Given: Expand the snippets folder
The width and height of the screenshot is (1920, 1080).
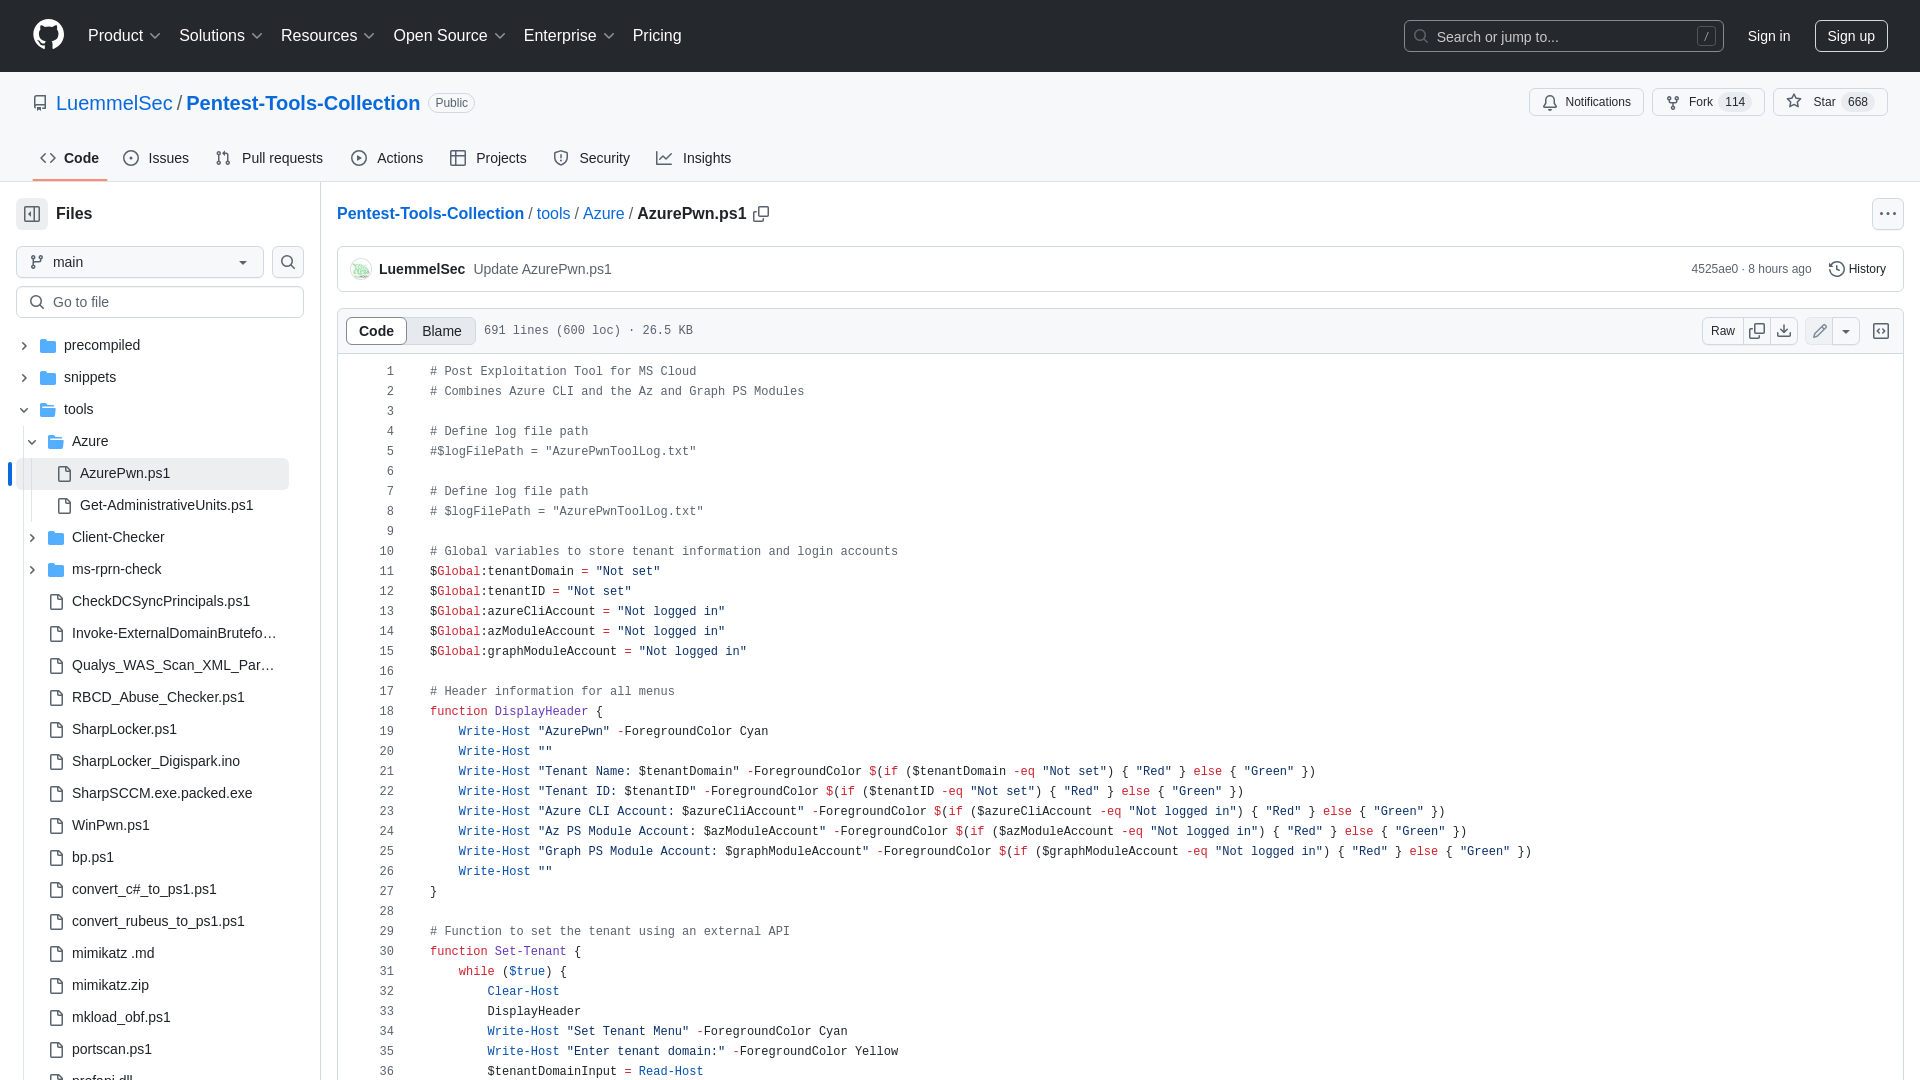Looking at the screenshot, I should pyautogui.click(x=24, y=377).
